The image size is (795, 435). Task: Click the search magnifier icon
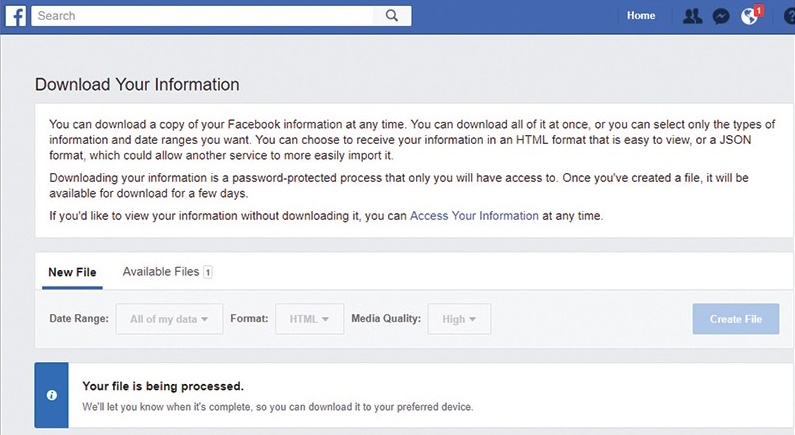pos(392,16)
